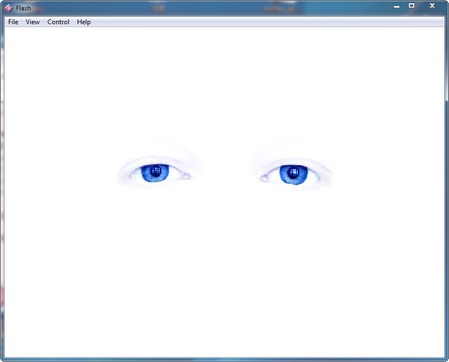Click the inner corner of the left eye

click(186, 176)
